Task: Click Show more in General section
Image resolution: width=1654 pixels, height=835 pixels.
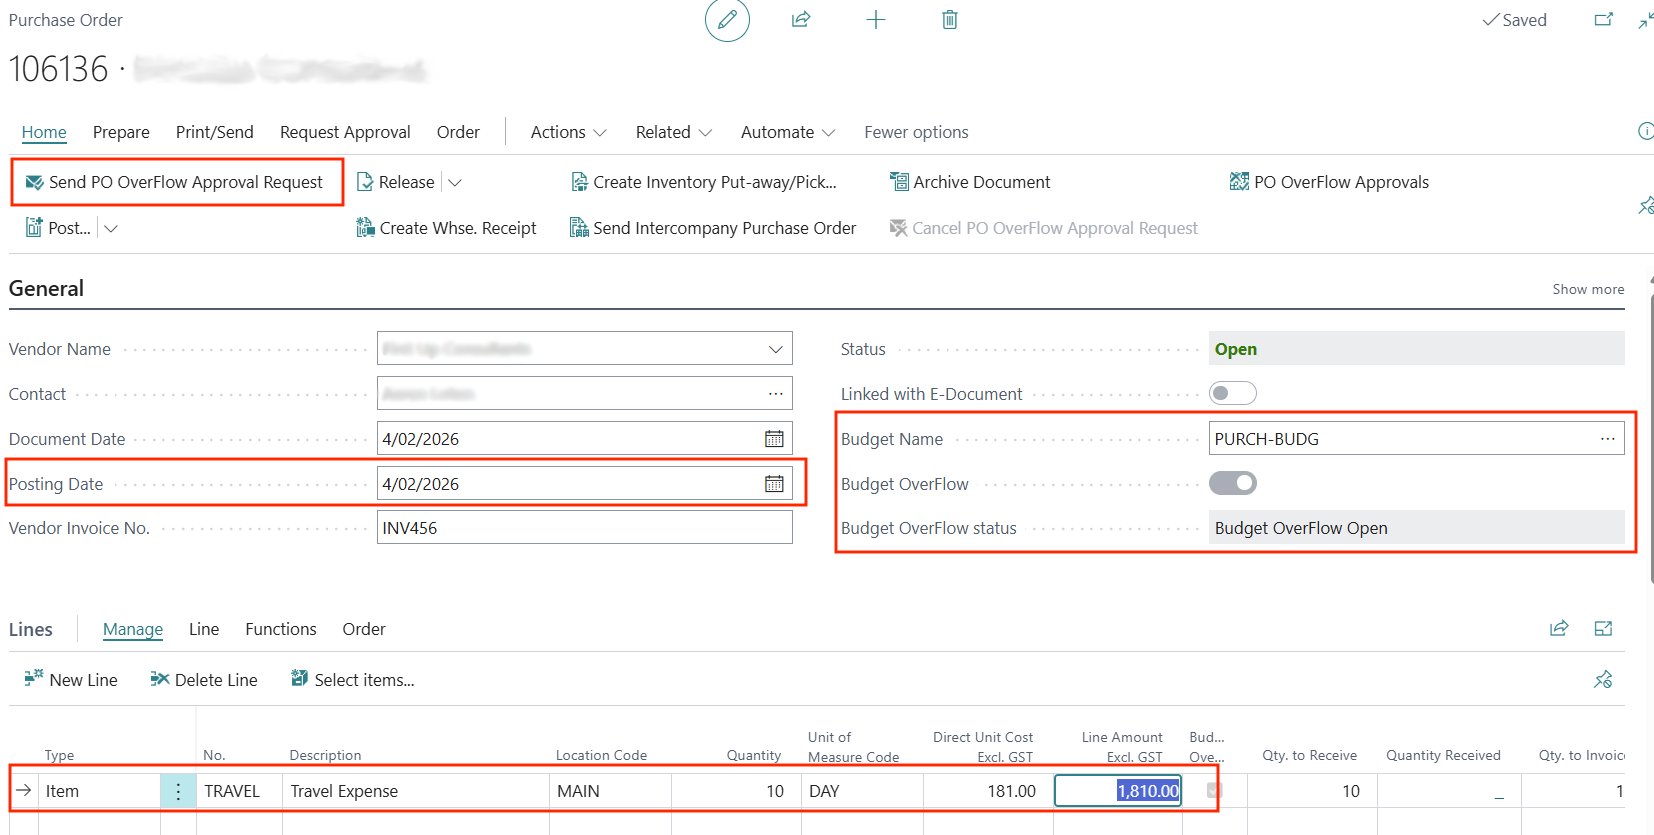Action: click(x=1587, y=289)
